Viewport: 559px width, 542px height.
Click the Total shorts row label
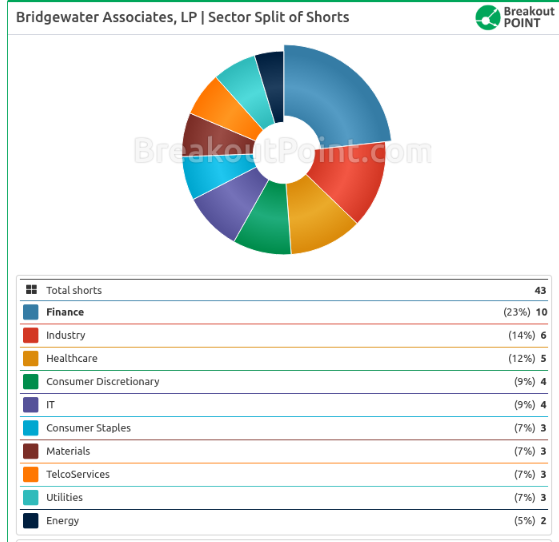tap(74, 290)
